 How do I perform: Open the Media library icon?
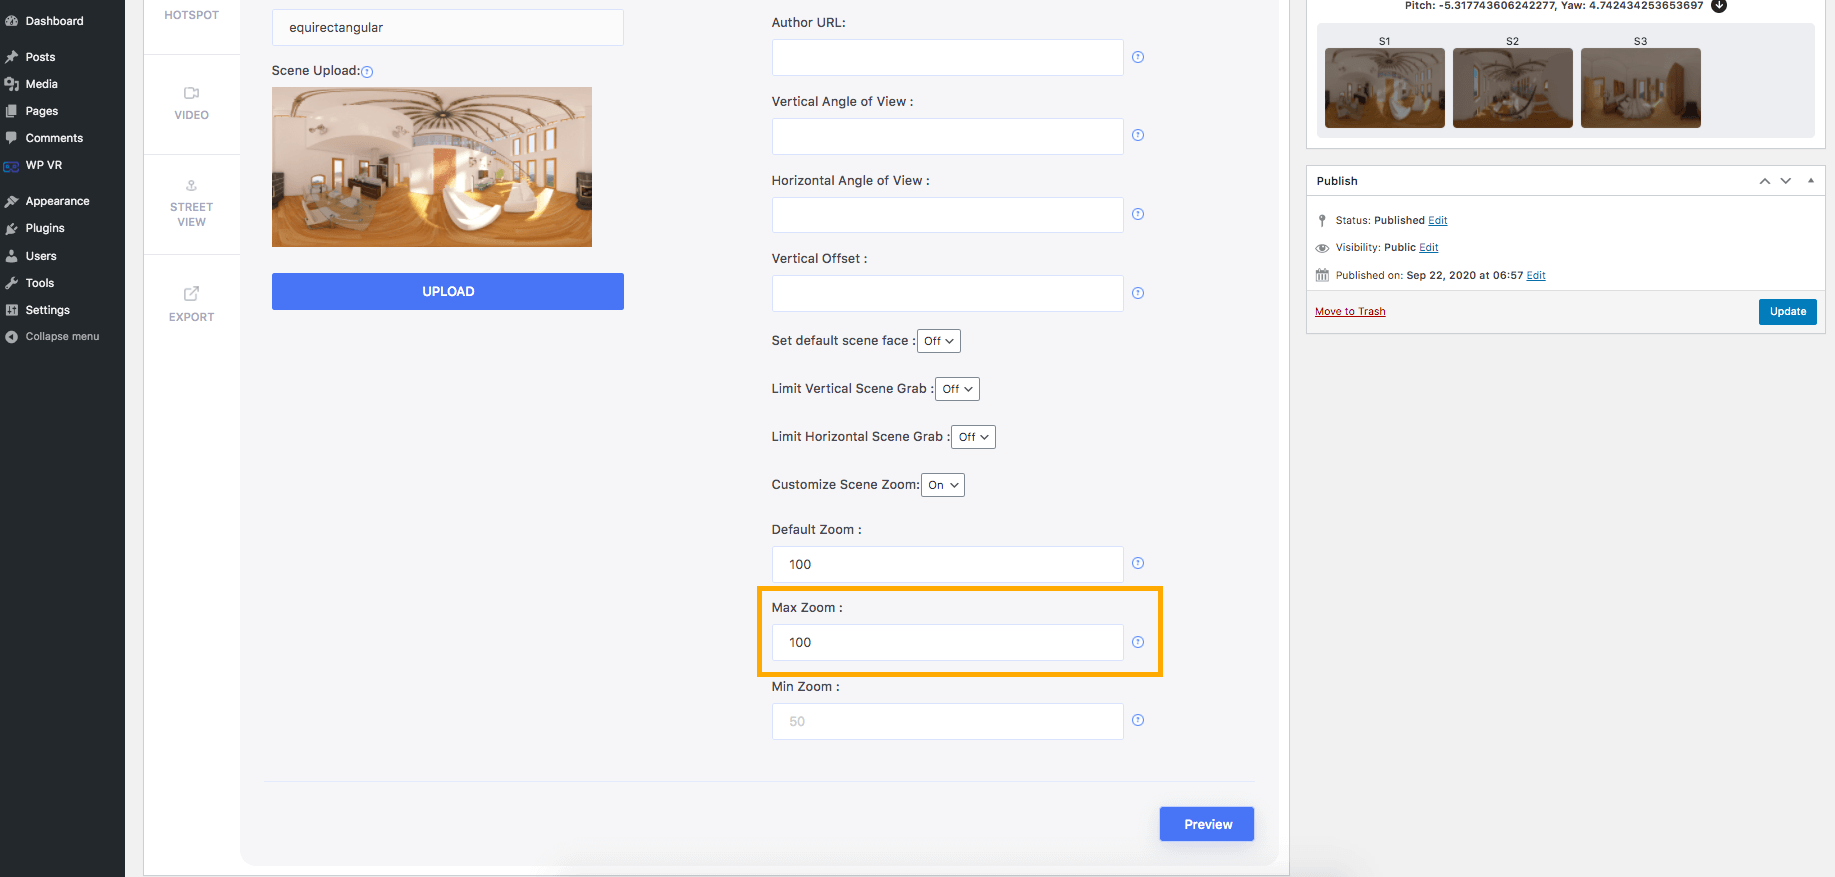coord(12,84)
